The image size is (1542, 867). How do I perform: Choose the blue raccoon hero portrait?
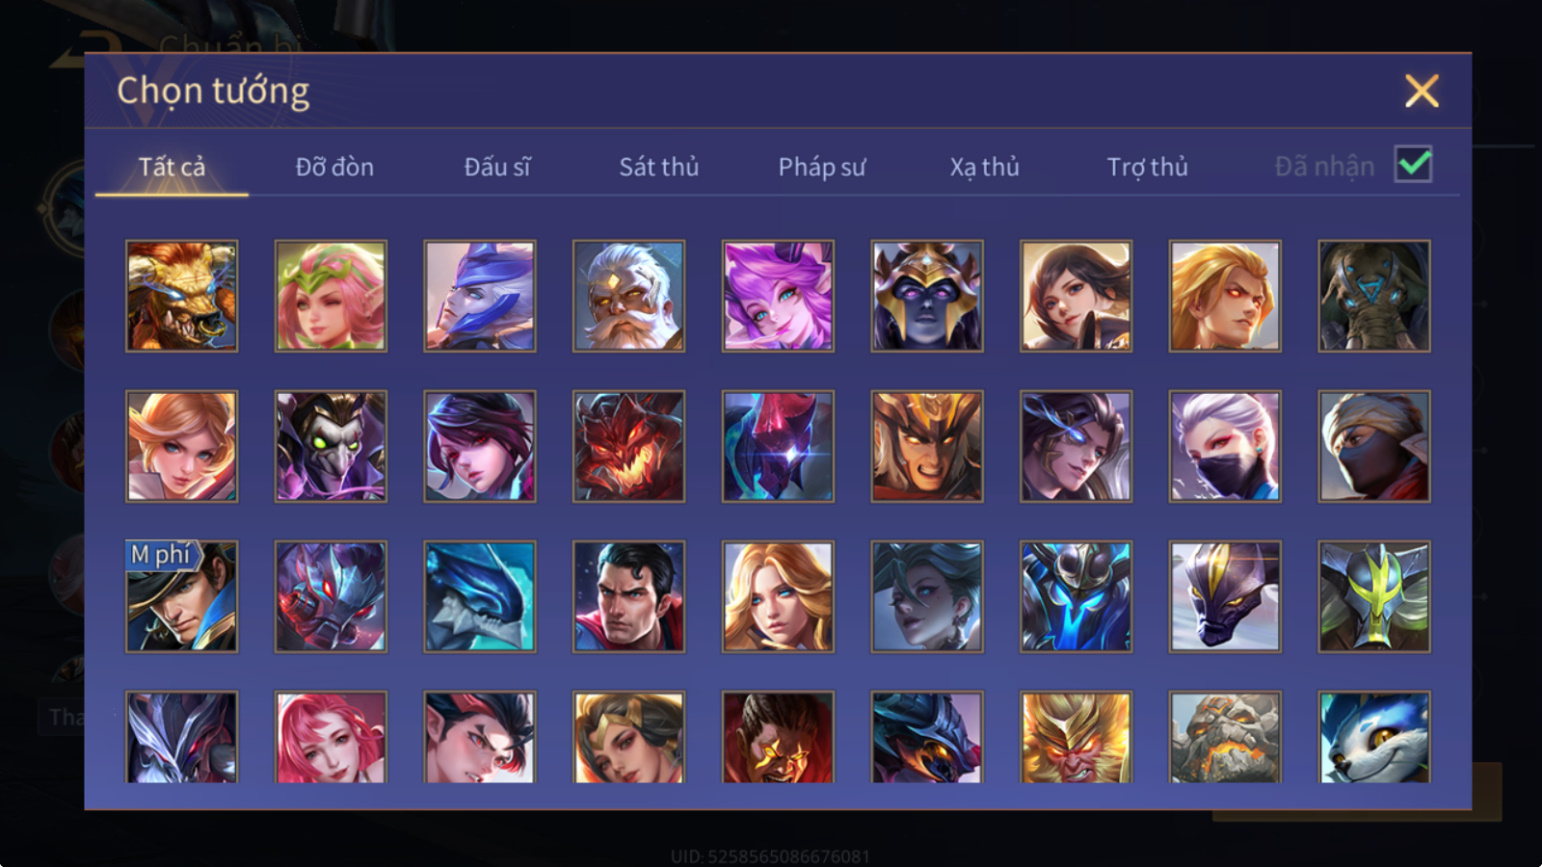coord(1374,737)
